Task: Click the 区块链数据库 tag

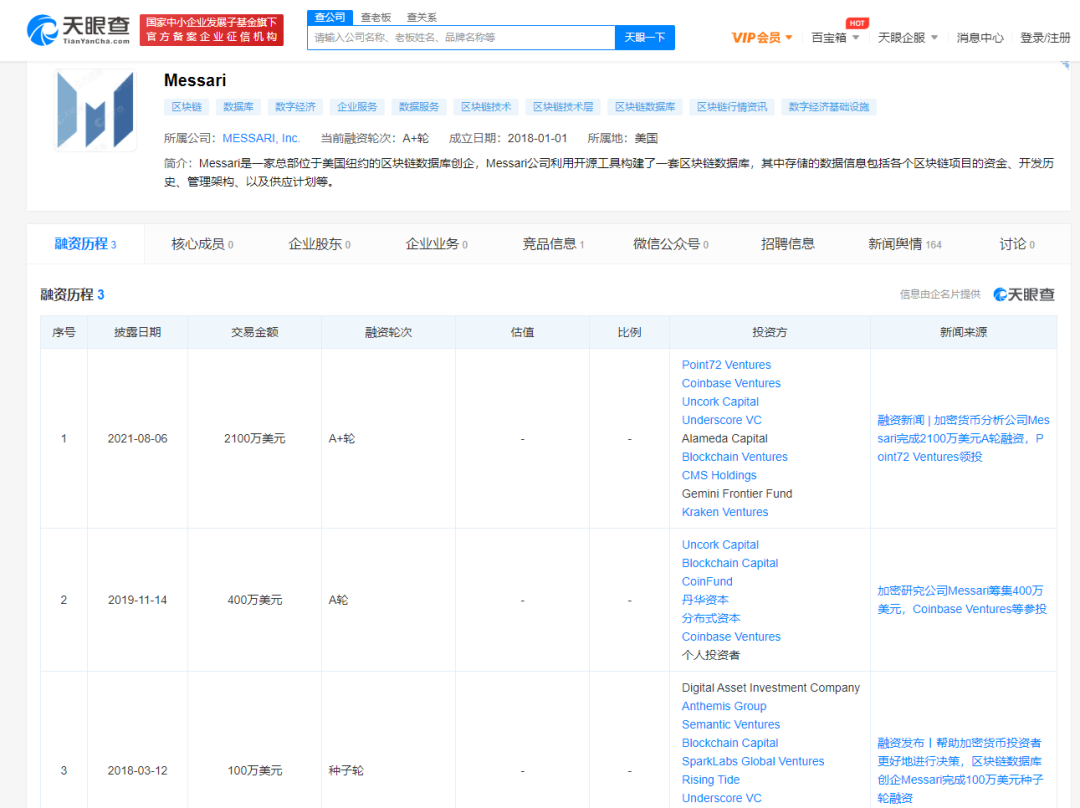Action: (645, 107)
